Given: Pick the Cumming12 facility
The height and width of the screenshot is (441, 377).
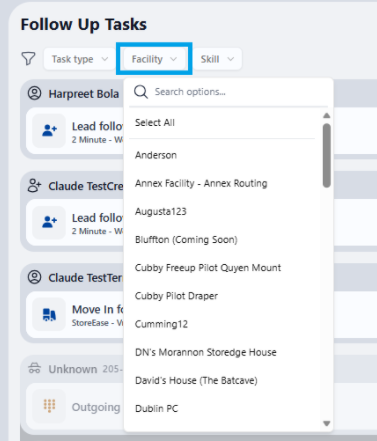Looking at the screenshot, I should coord(161,324).
